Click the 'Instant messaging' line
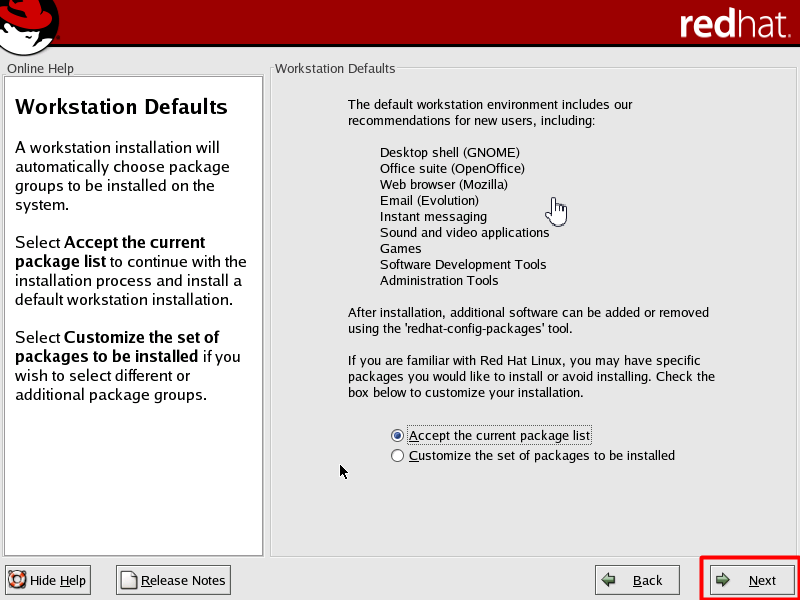Viewport: 800px width, 600px height. 433,216
